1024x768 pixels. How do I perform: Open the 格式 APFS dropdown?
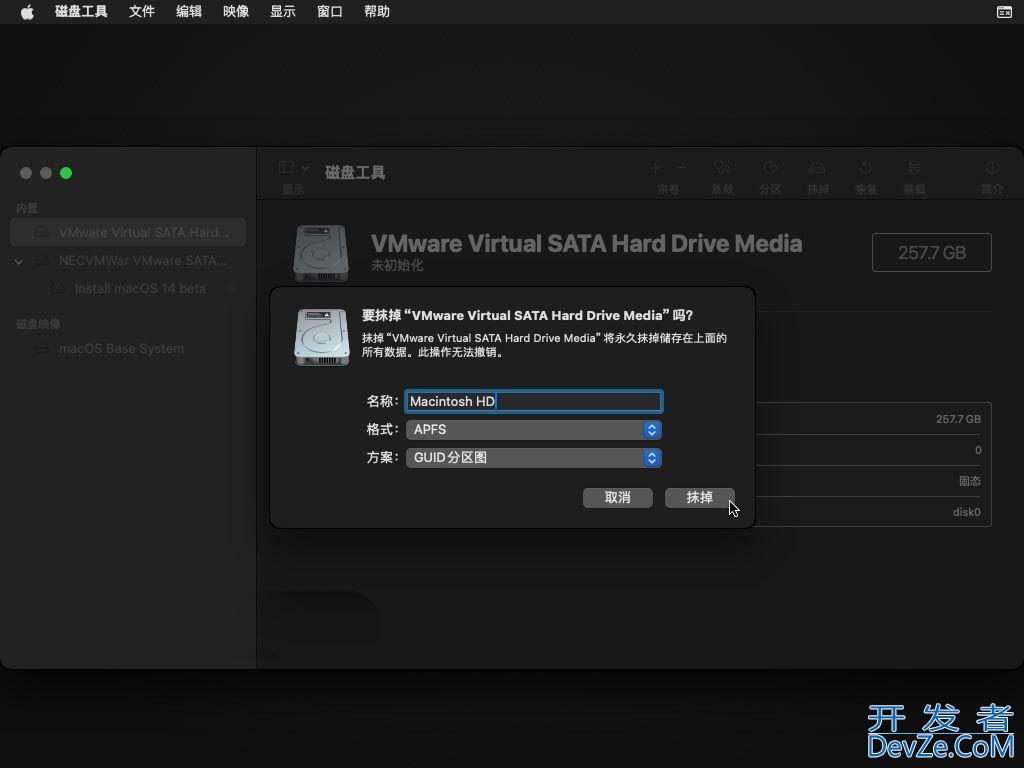pos(534,430)
